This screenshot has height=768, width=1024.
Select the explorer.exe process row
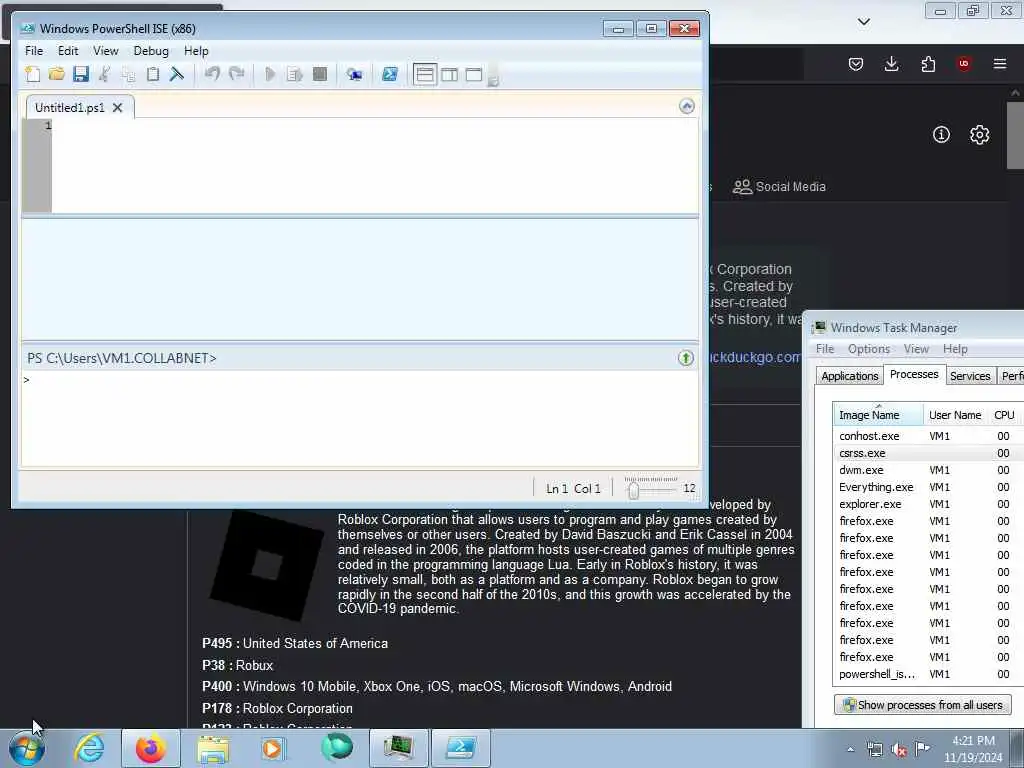pos(928,504)
